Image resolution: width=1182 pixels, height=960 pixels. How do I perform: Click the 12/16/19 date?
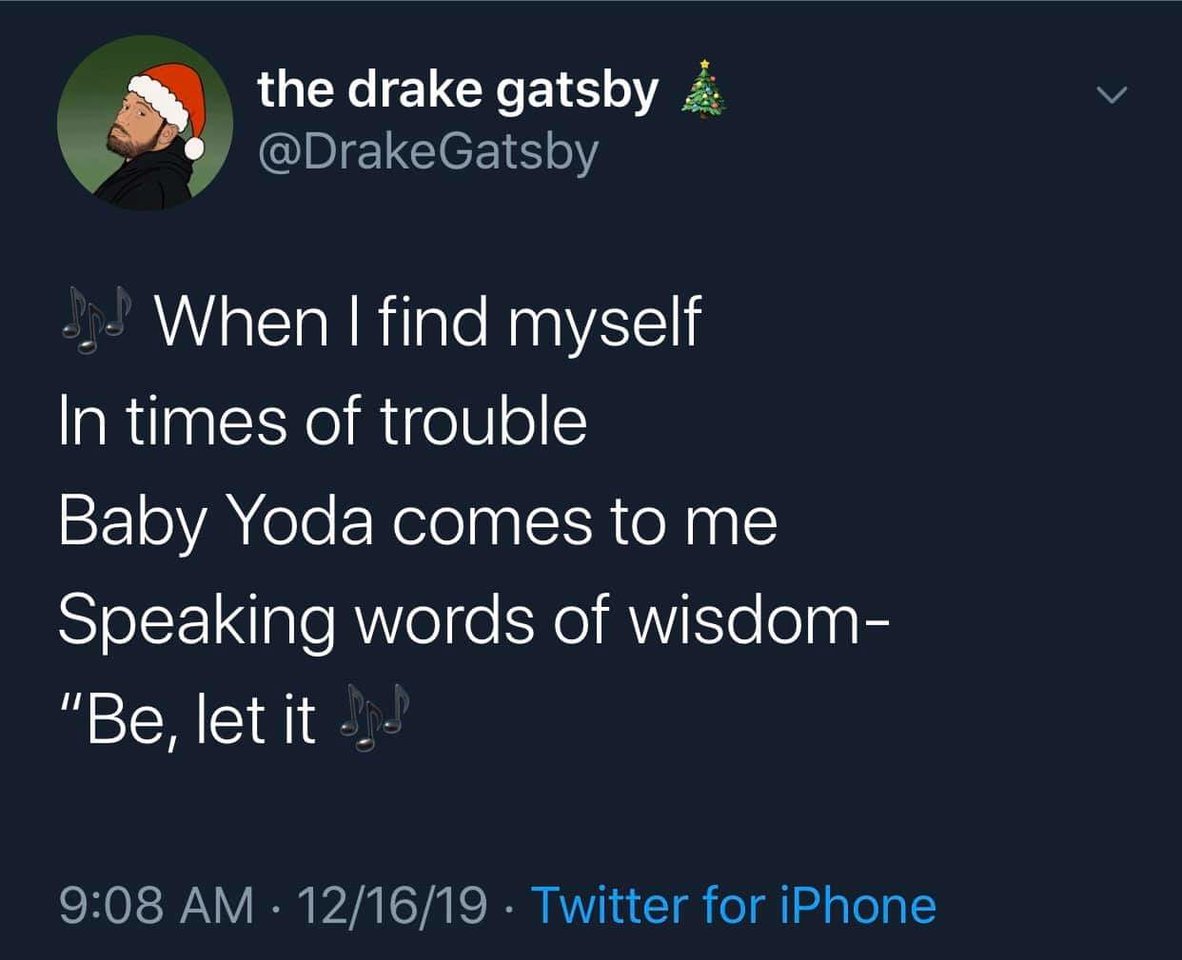click(392, 905)
